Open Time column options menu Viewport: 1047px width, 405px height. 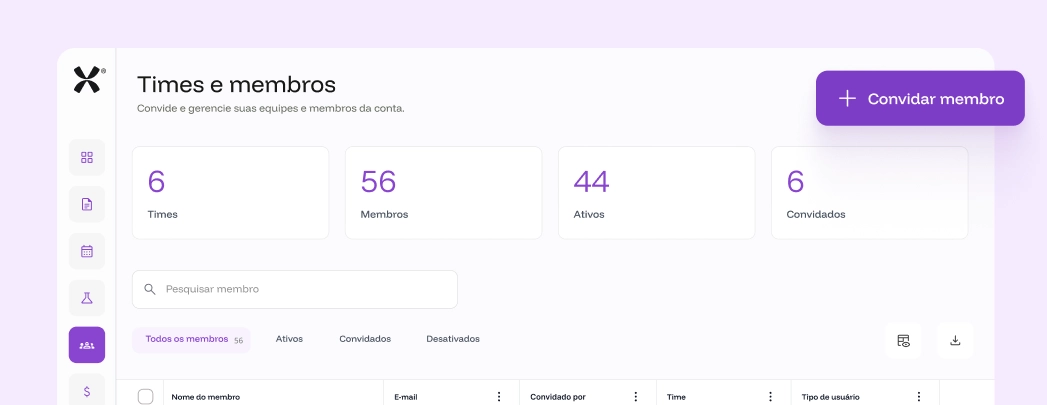tap(771, 397)
